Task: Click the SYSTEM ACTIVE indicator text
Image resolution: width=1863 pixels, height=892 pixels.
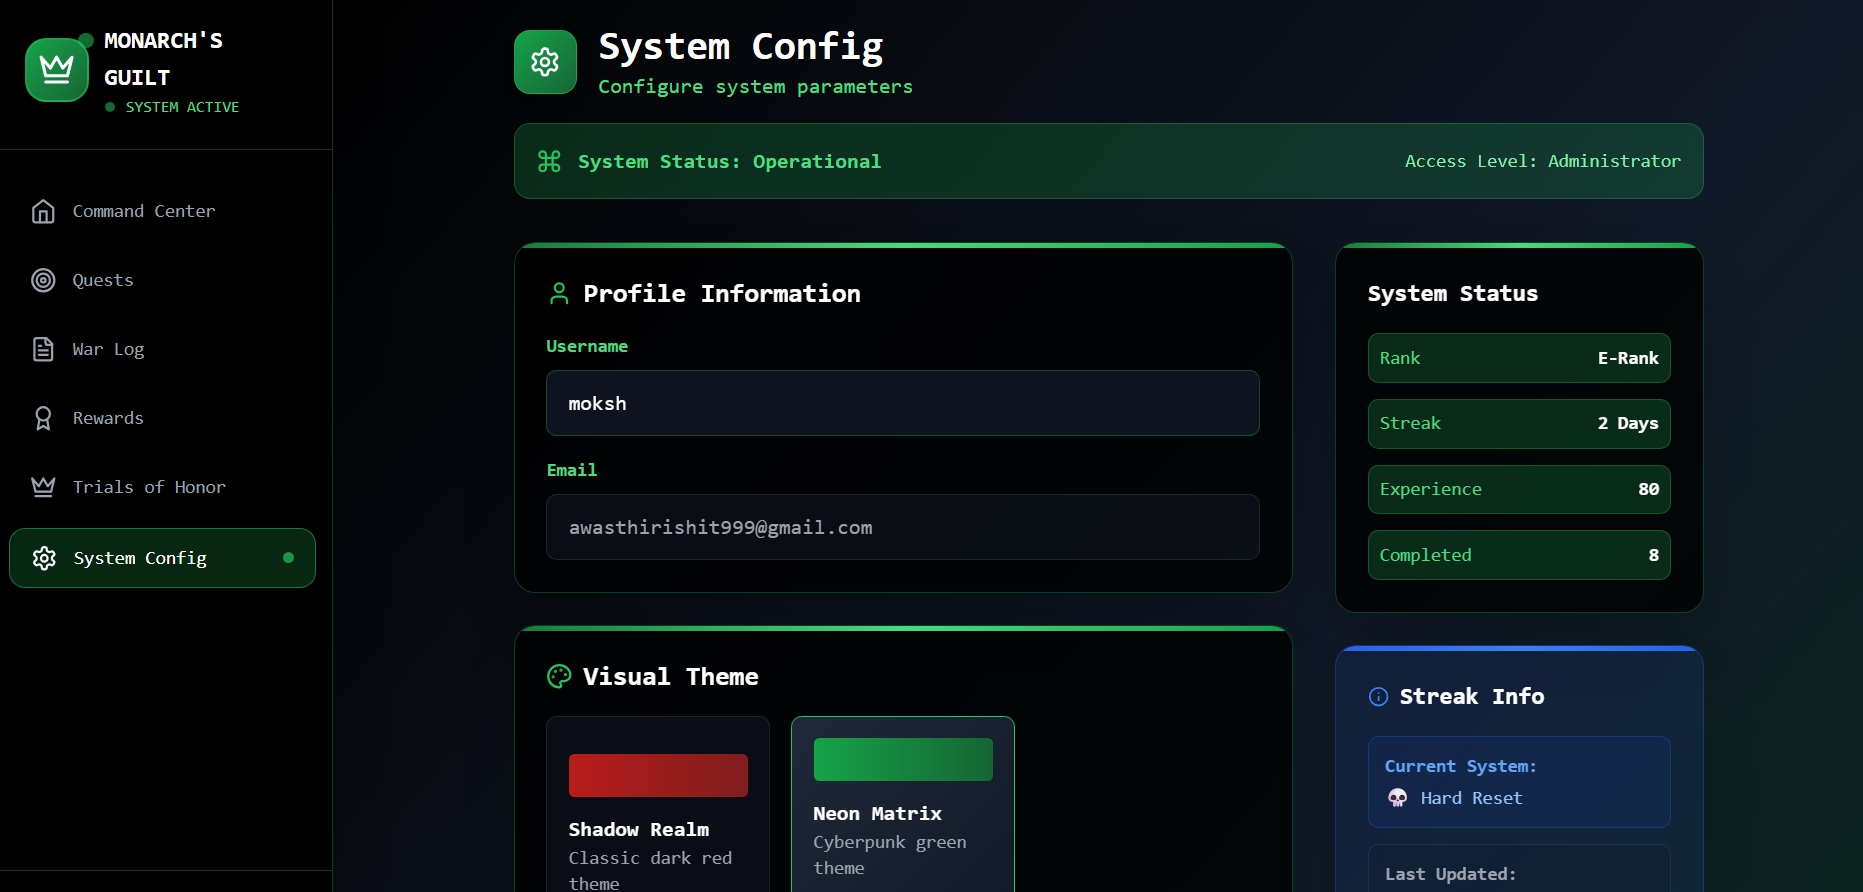Action: pyautogui.click(x=182, y=107)
